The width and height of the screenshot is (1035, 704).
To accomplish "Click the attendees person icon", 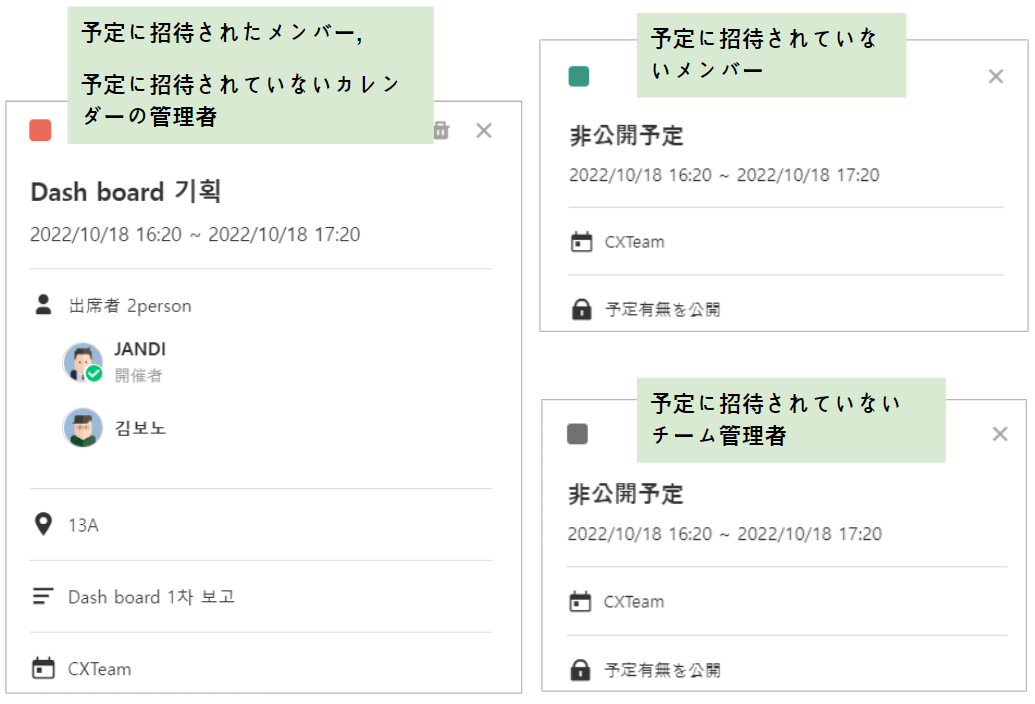I will pos(43,305).
